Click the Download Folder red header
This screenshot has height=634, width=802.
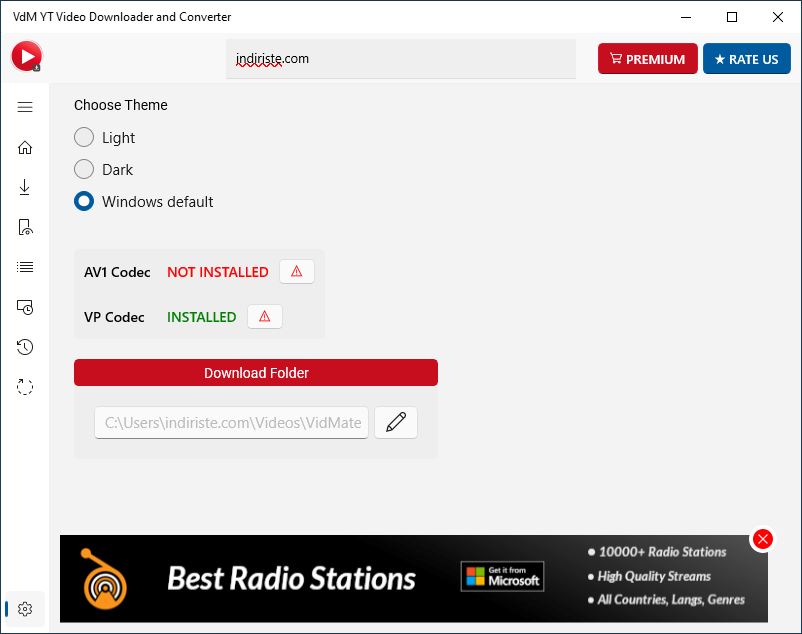pos(256,373)
